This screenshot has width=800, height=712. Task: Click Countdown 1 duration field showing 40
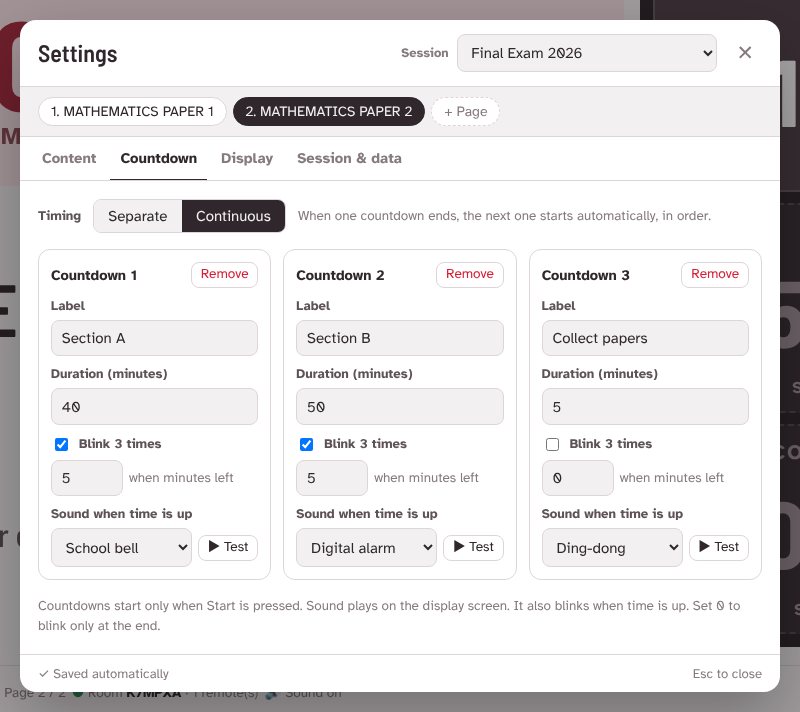[154, 406]
